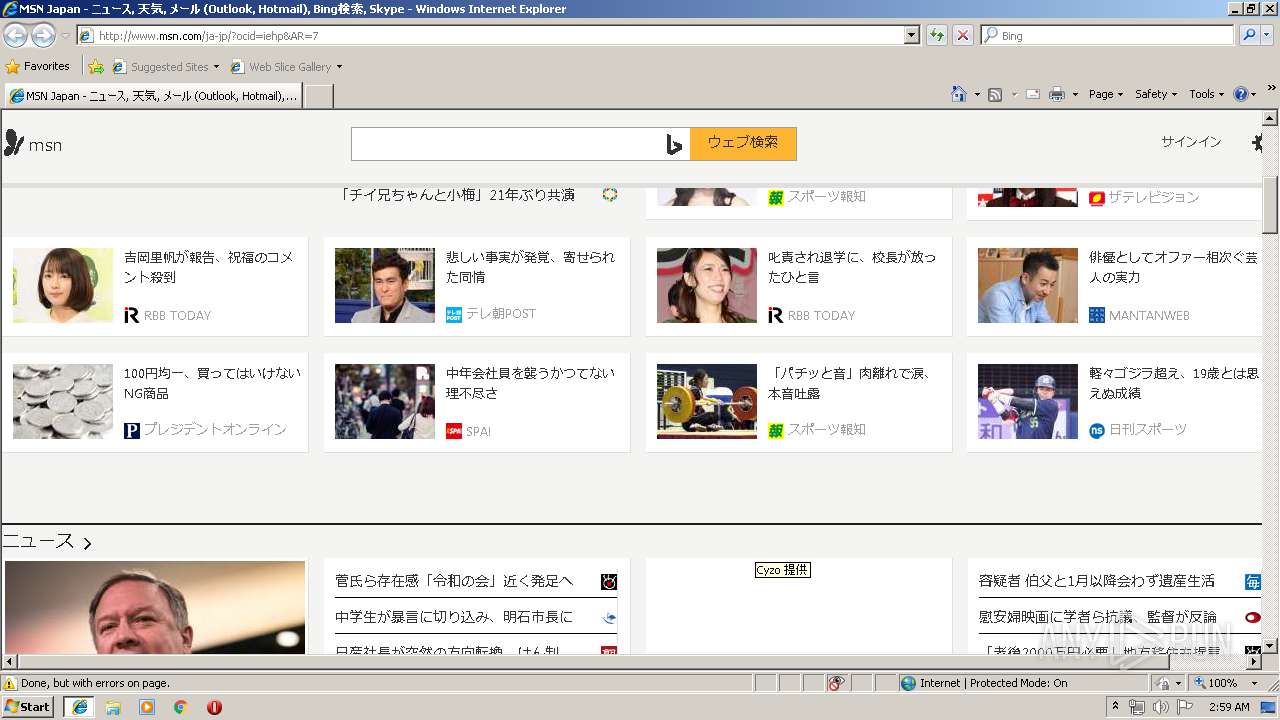Read 慰安婦映画に学者ら抗議 headline

[x=1098, y=617]
